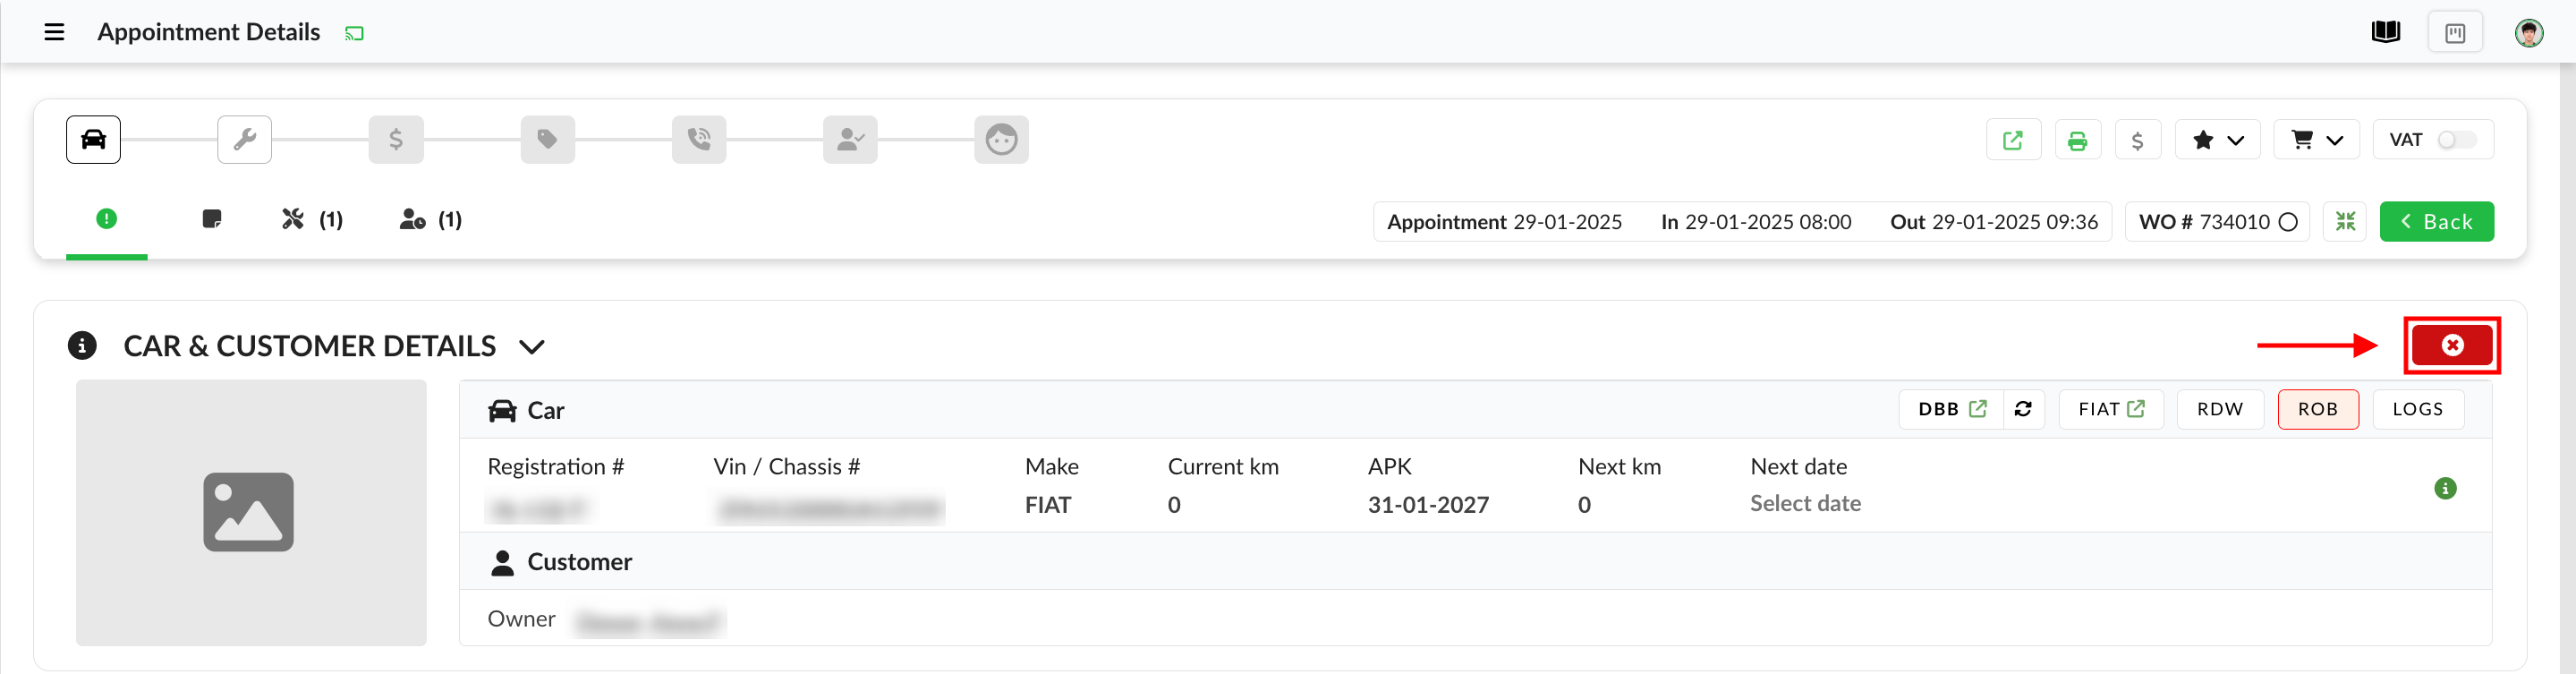
Task: Click the Next date Select date field
Action: coord(1804,504)
